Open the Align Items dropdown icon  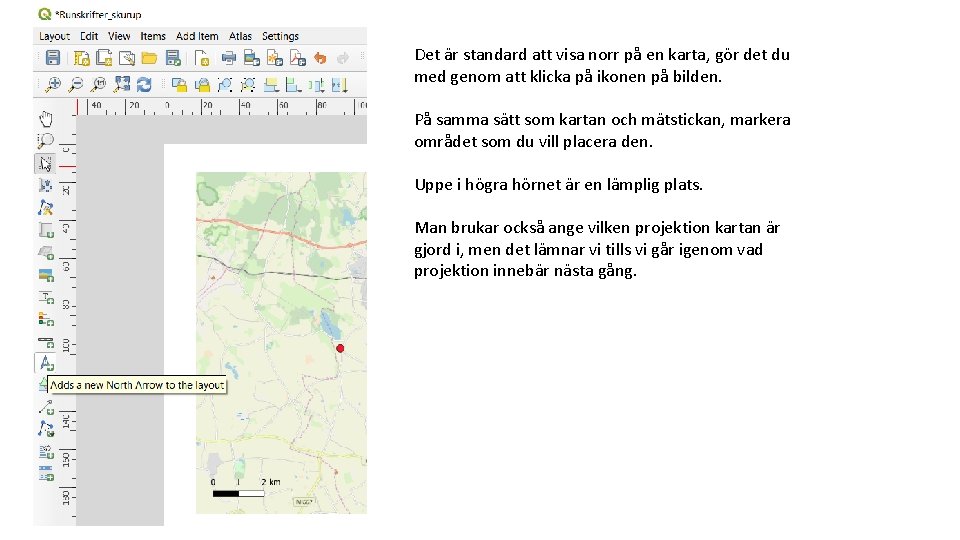(x=294, y=84)
